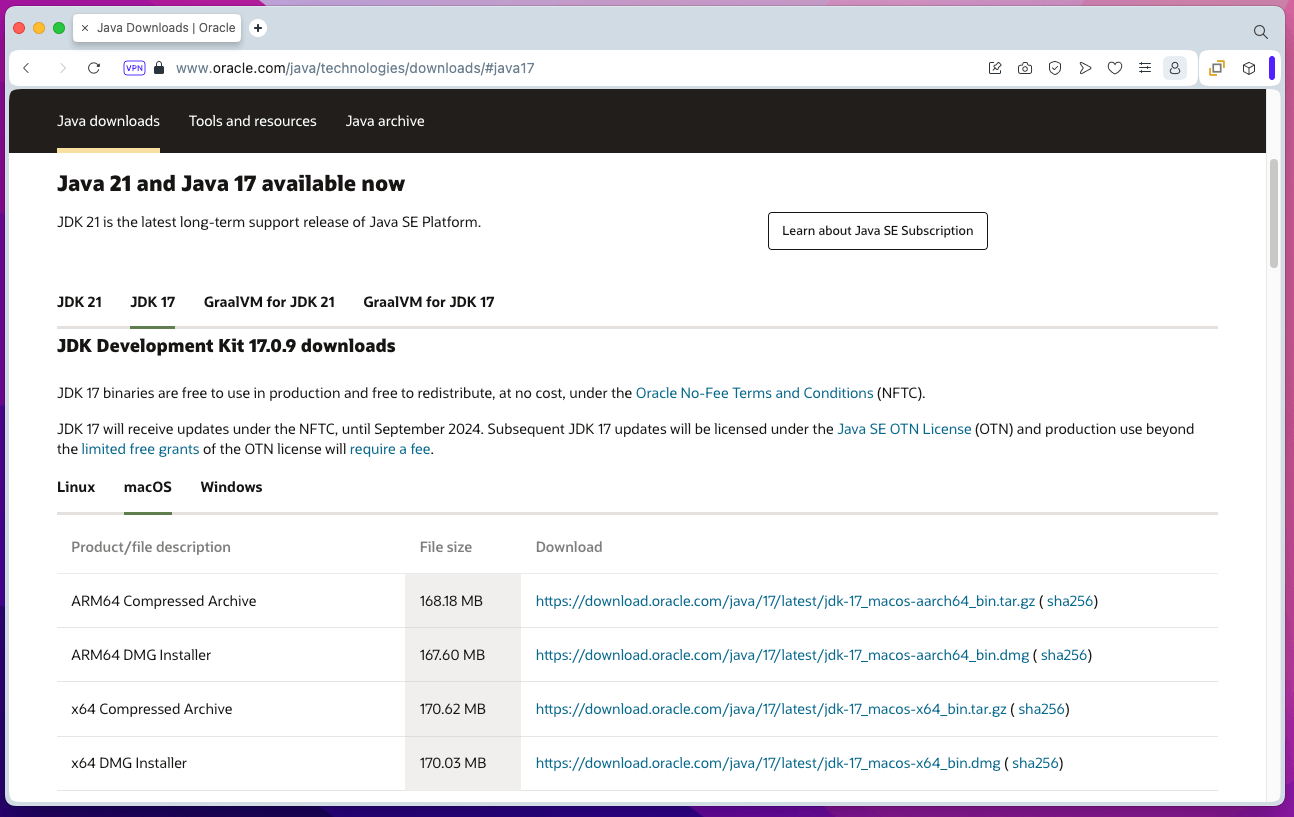Viewport: 1294px width, 817px height.
Task: Select the Windows OS tab
Action: pyautogui.click(x=231, y=487)
